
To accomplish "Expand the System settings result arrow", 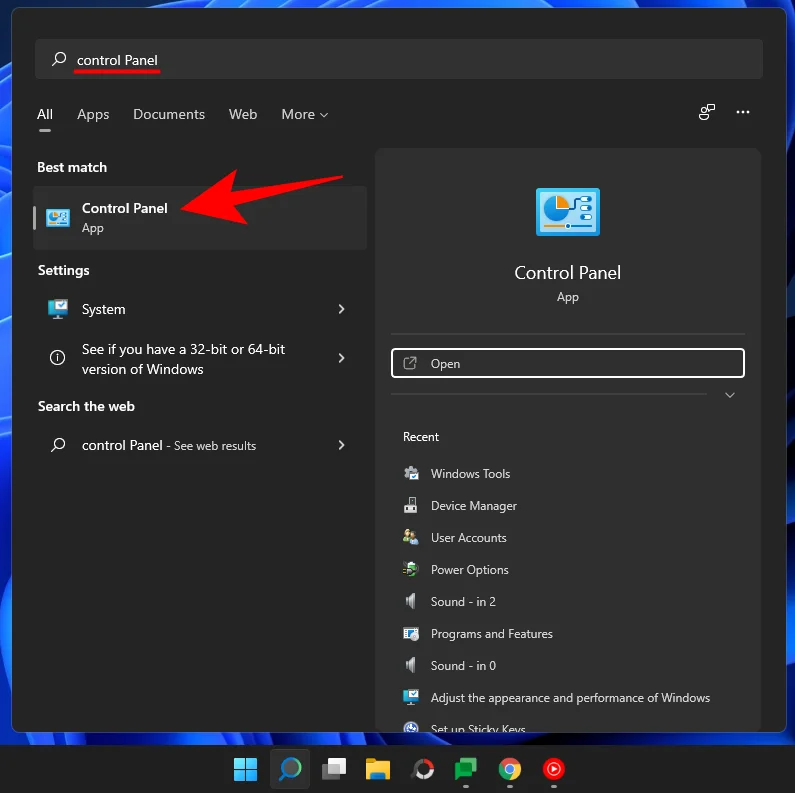I will pyautogui.click(x=341, y=310).
